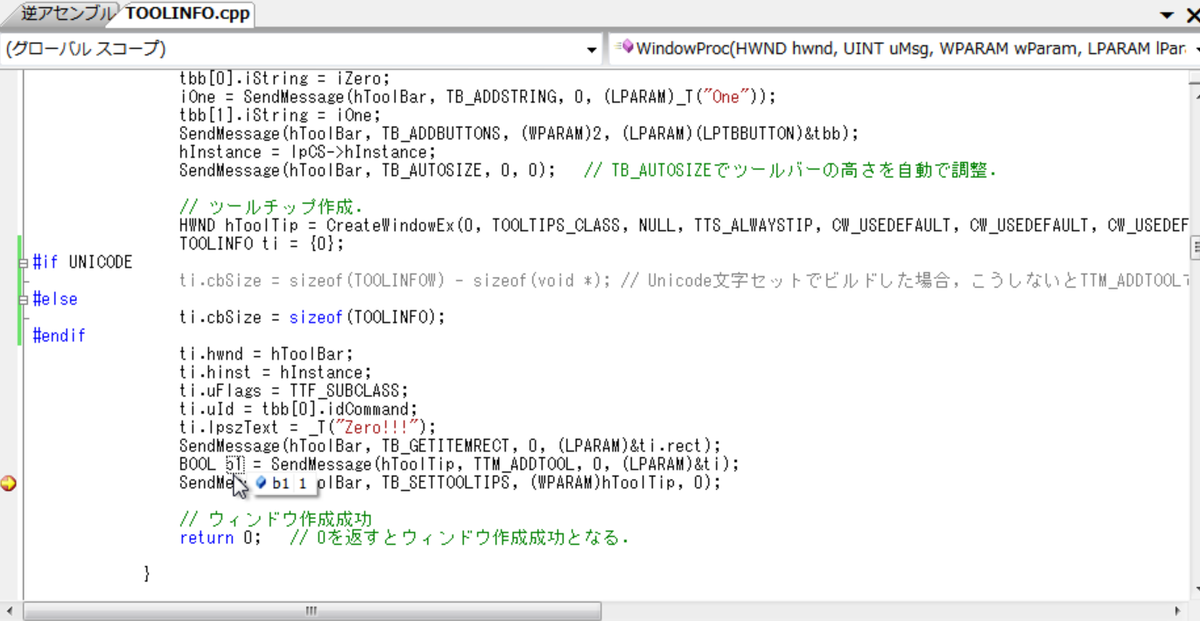Click the line hInstance = lpCS->hInstance;

click(308, 152)
